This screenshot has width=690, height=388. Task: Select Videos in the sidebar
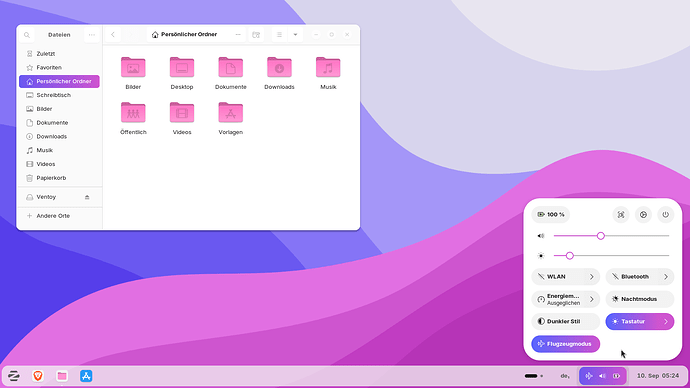click(59, 164)
